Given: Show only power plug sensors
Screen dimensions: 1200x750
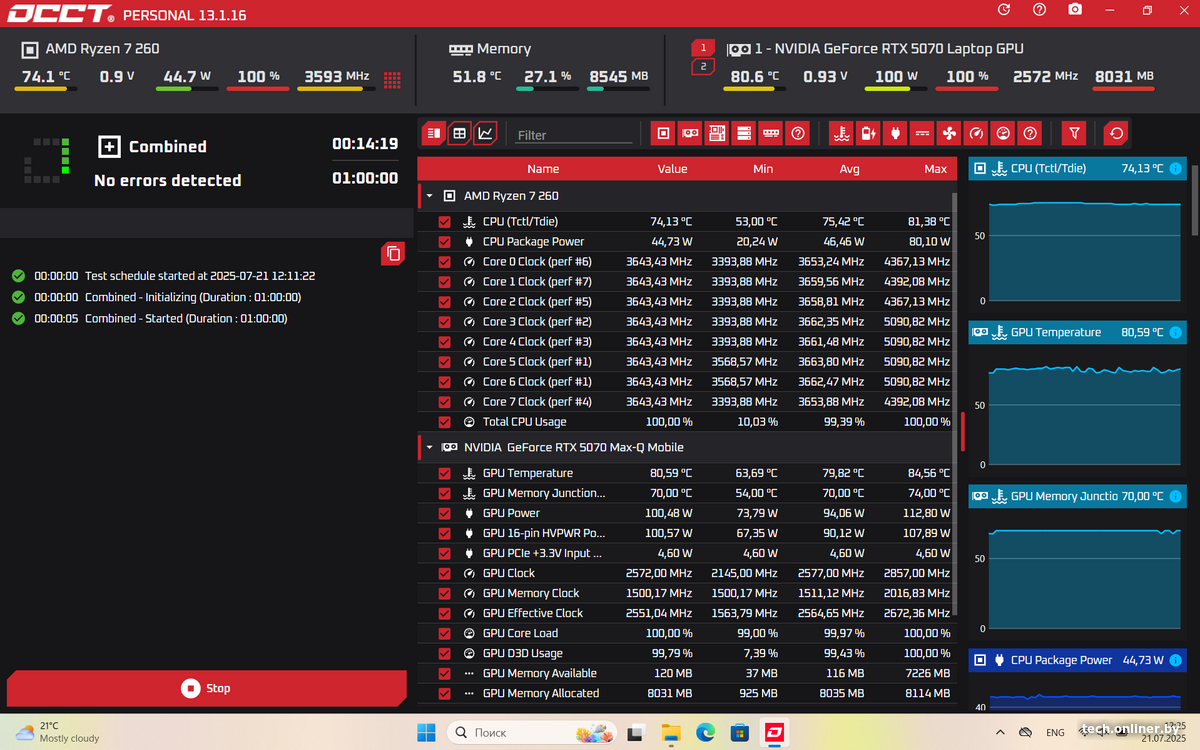Looking at the screenshot, I should tap(896, 133).
